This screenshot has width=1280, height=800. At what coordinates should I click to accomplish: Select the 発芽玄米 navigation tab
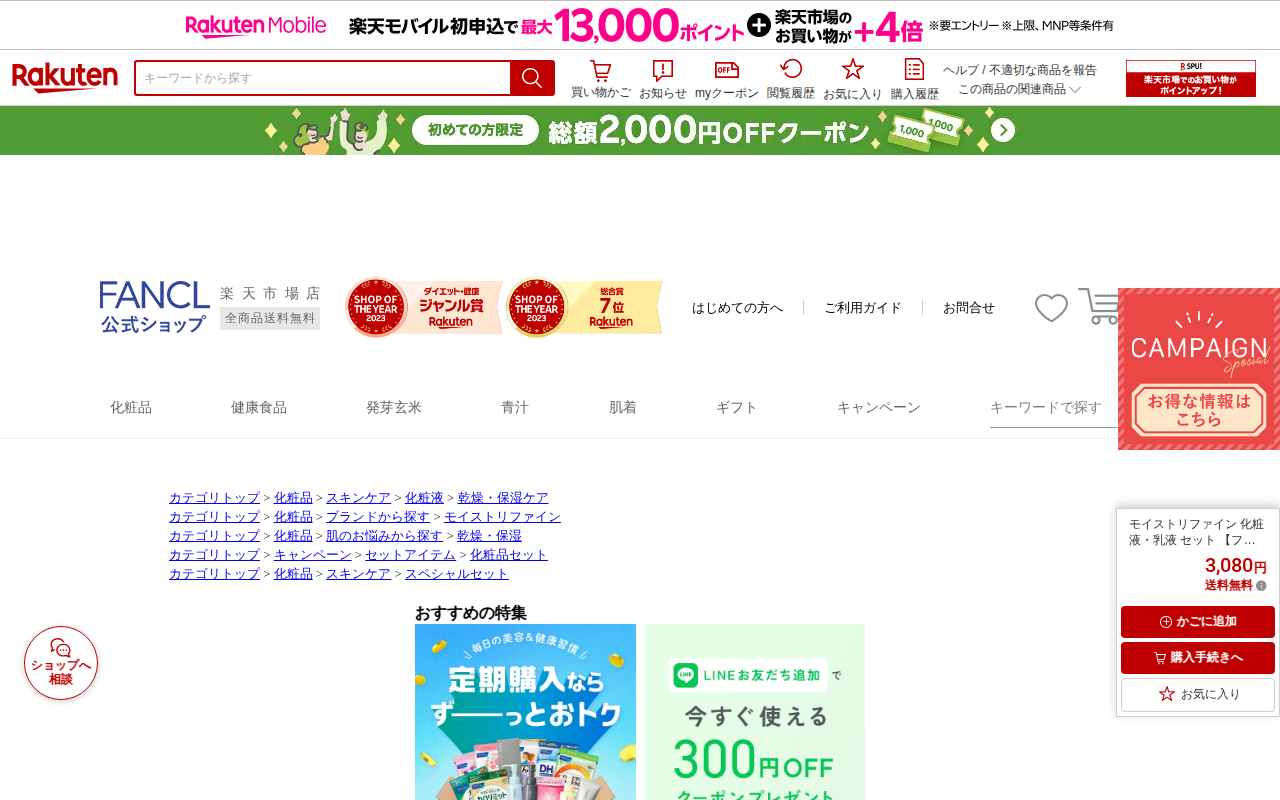coord(394,407)
